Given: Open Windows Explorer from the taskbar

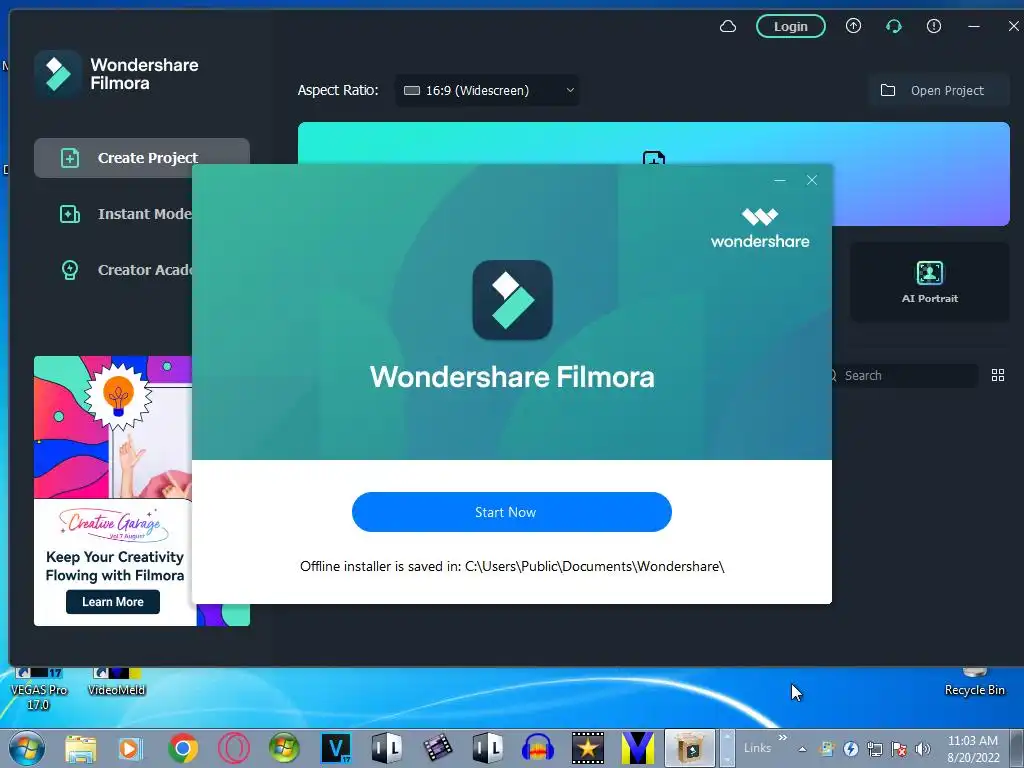Looking at the screenshot, I should (x=80, y=748).
